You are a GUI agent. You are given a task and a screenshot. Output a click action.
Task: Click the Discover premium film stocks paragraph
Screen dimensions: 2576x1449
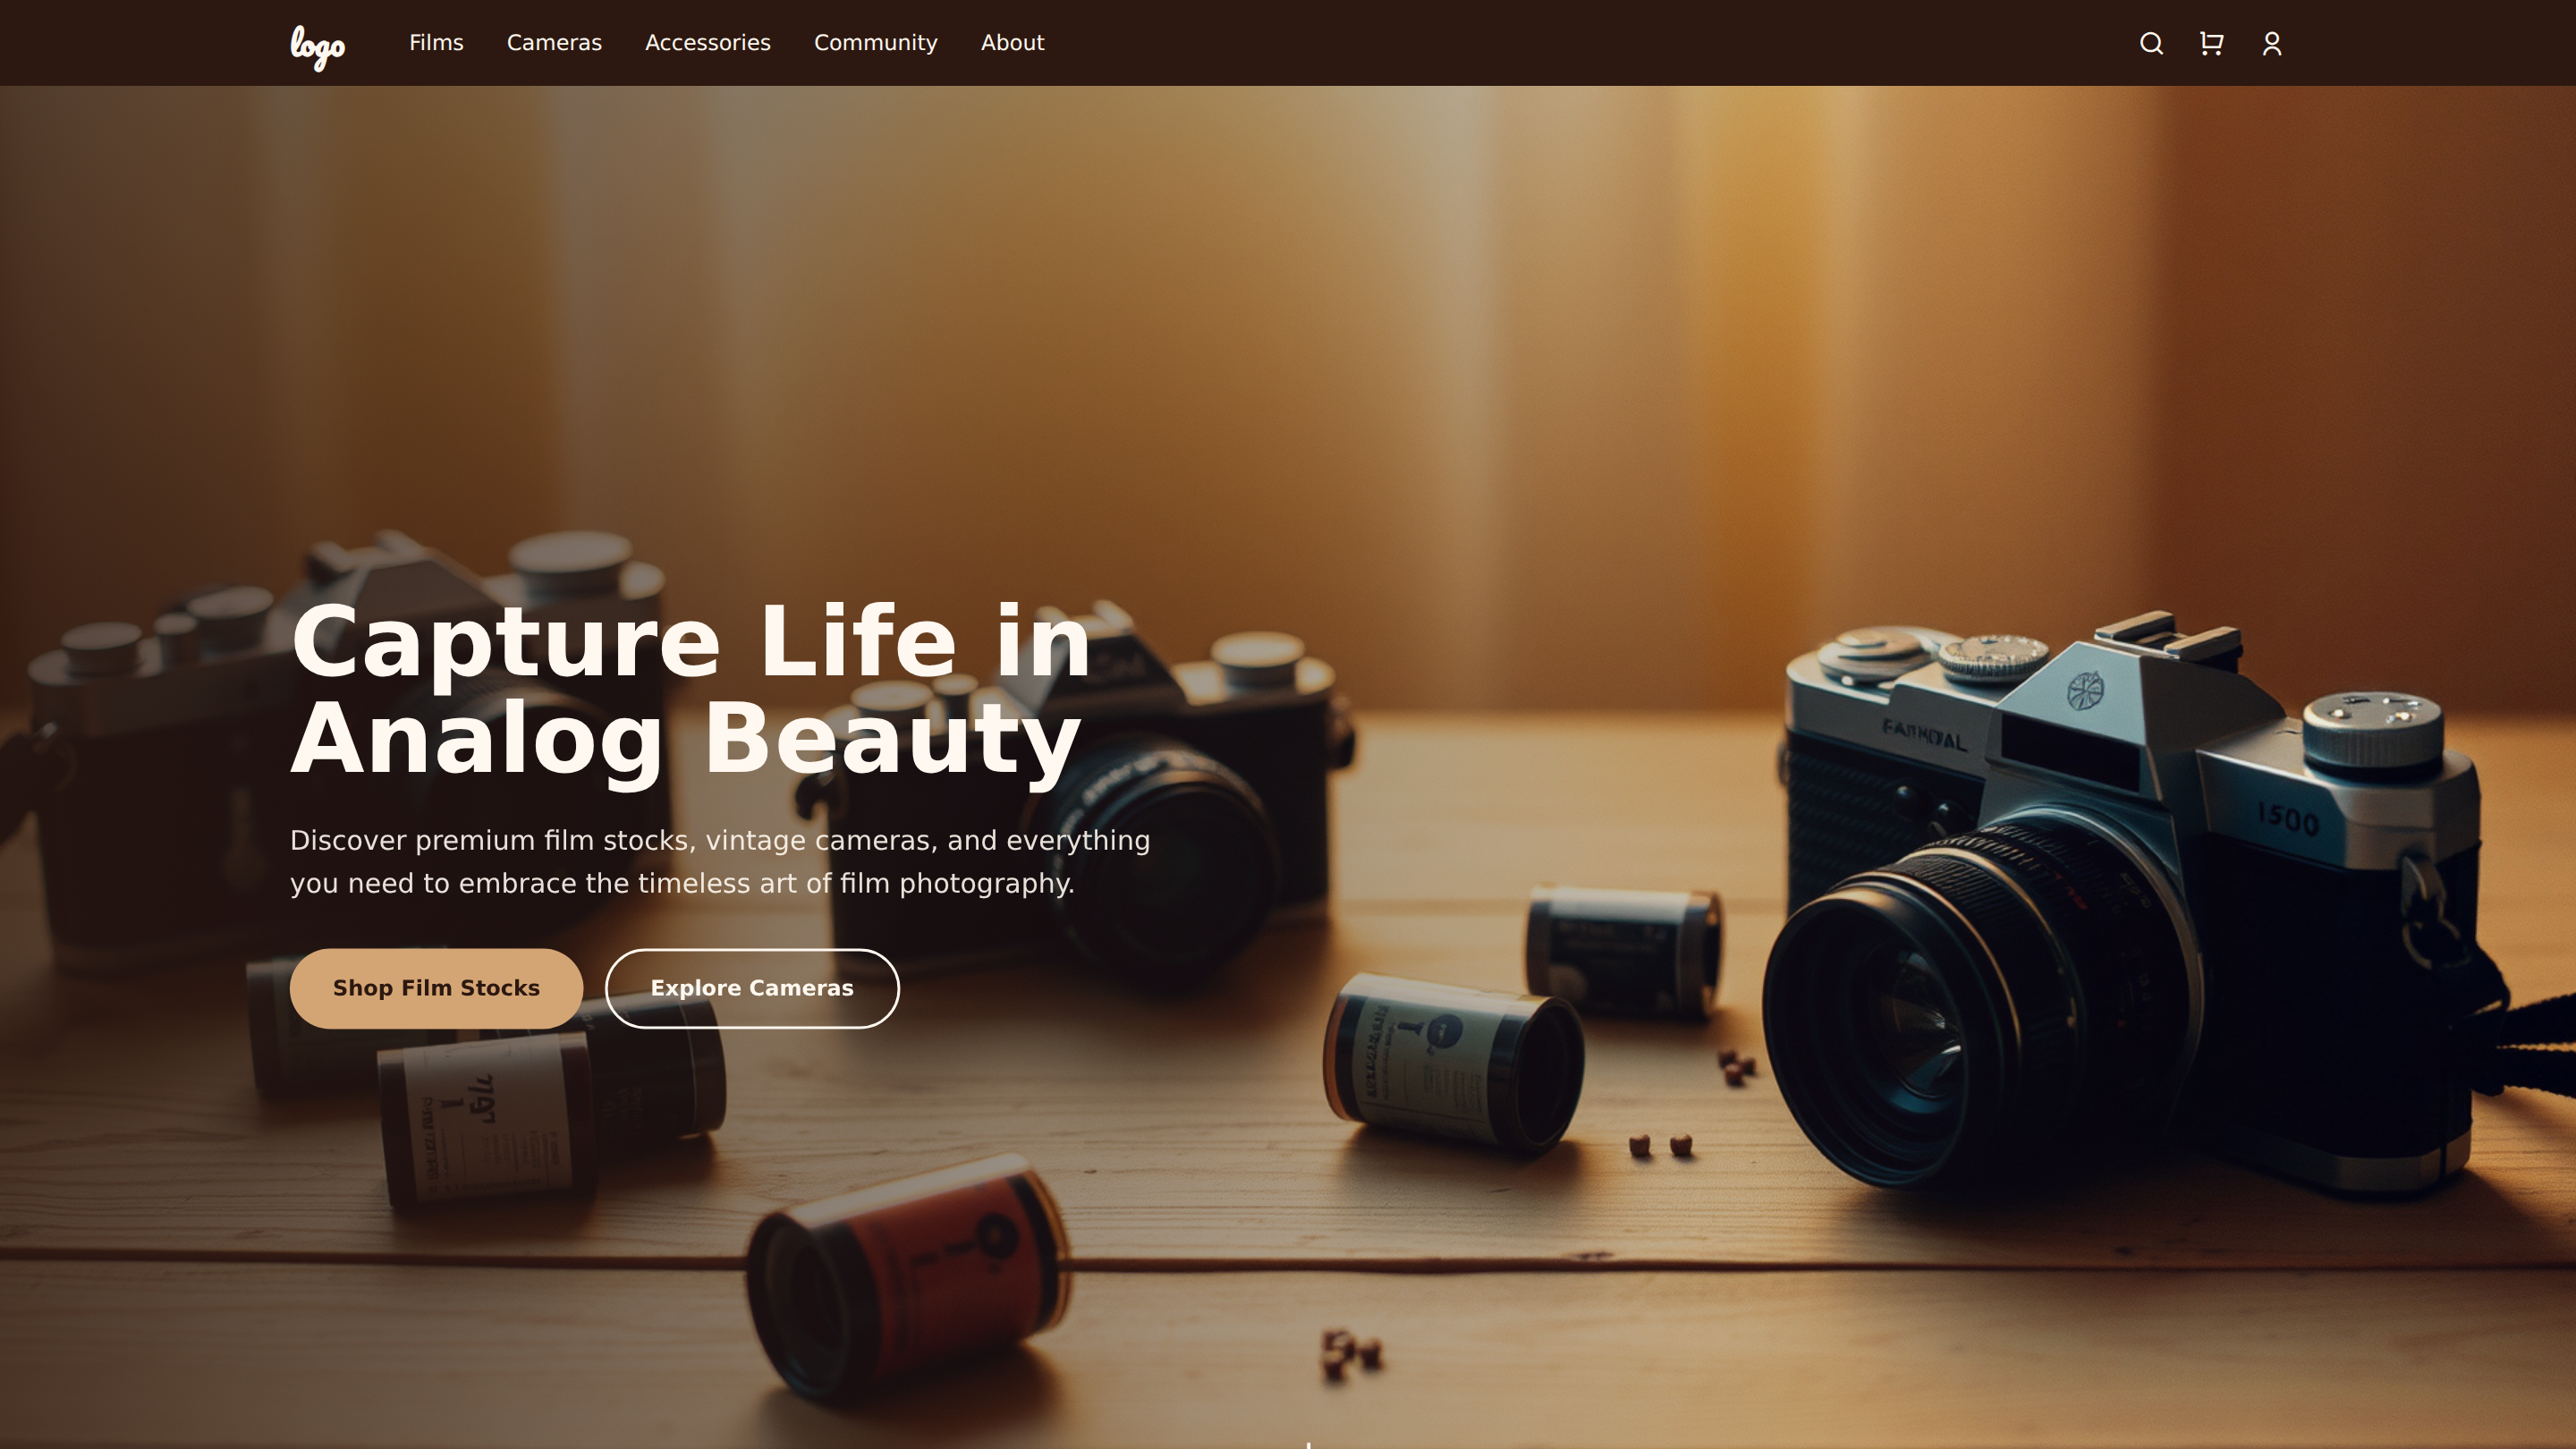click(x=720, y=861)
